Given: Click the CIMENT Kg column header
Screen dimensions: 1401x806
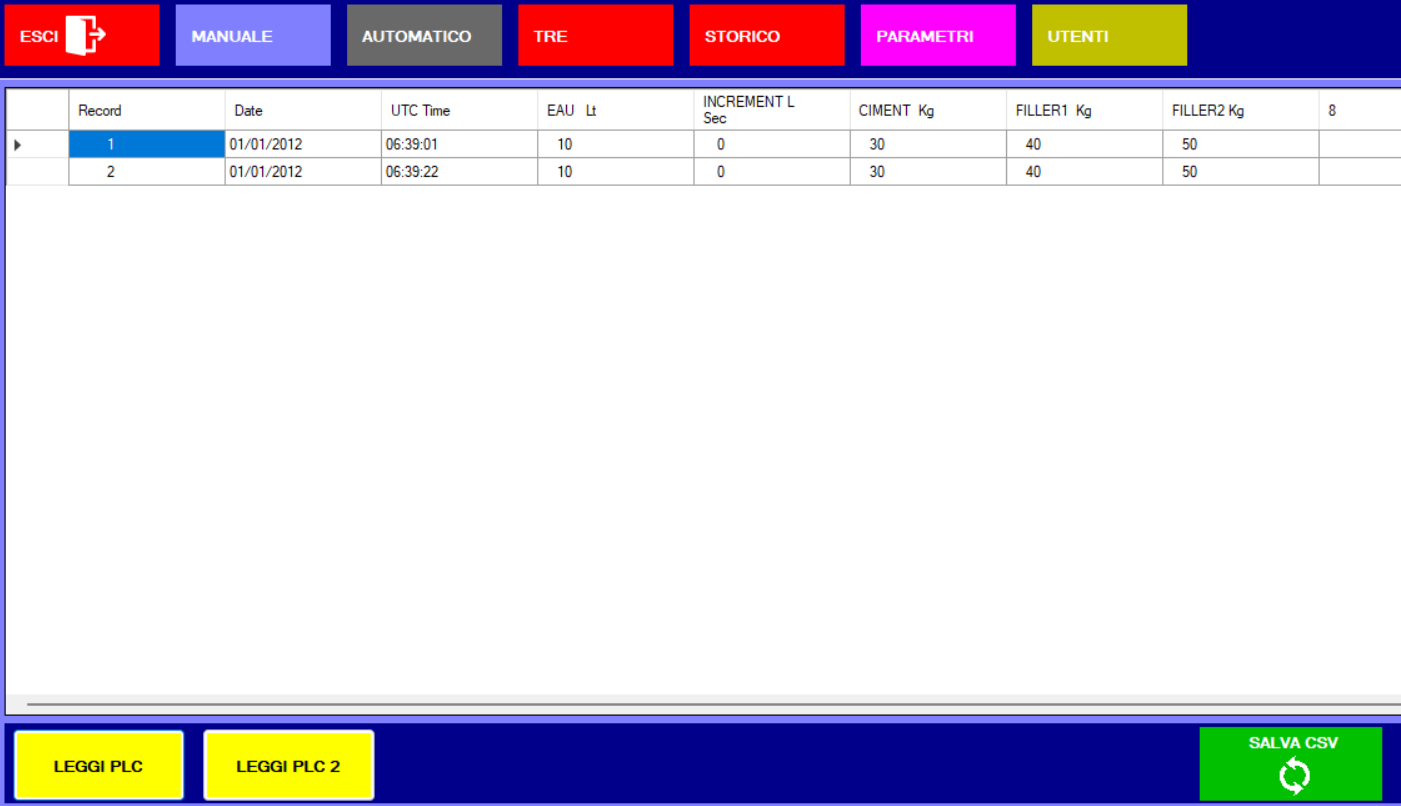Looking at the screenshot, I should (x=928, y=110).
